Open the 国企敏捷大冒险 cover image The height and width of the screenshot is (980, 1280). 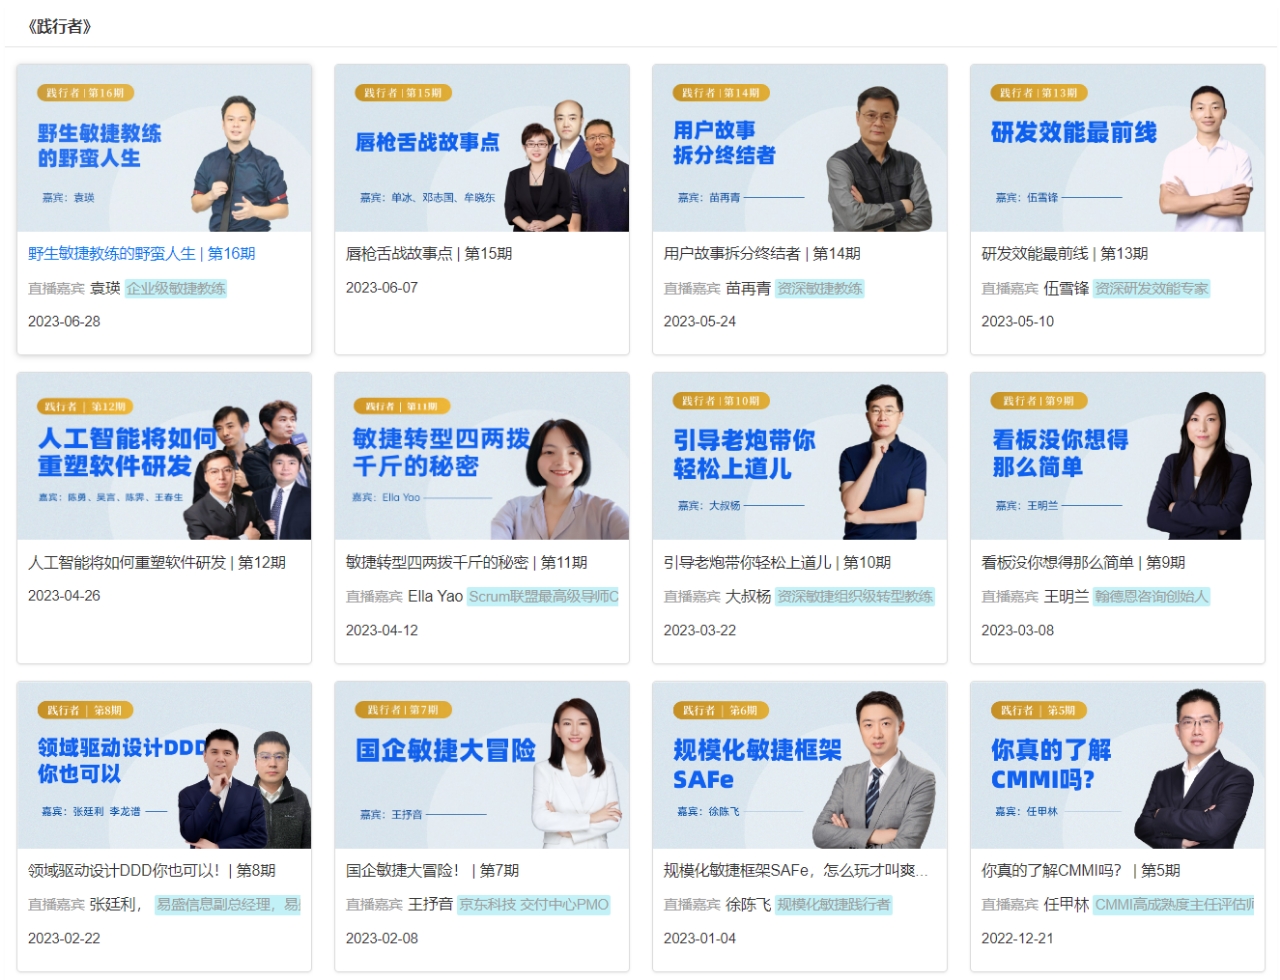pos(482,765)
